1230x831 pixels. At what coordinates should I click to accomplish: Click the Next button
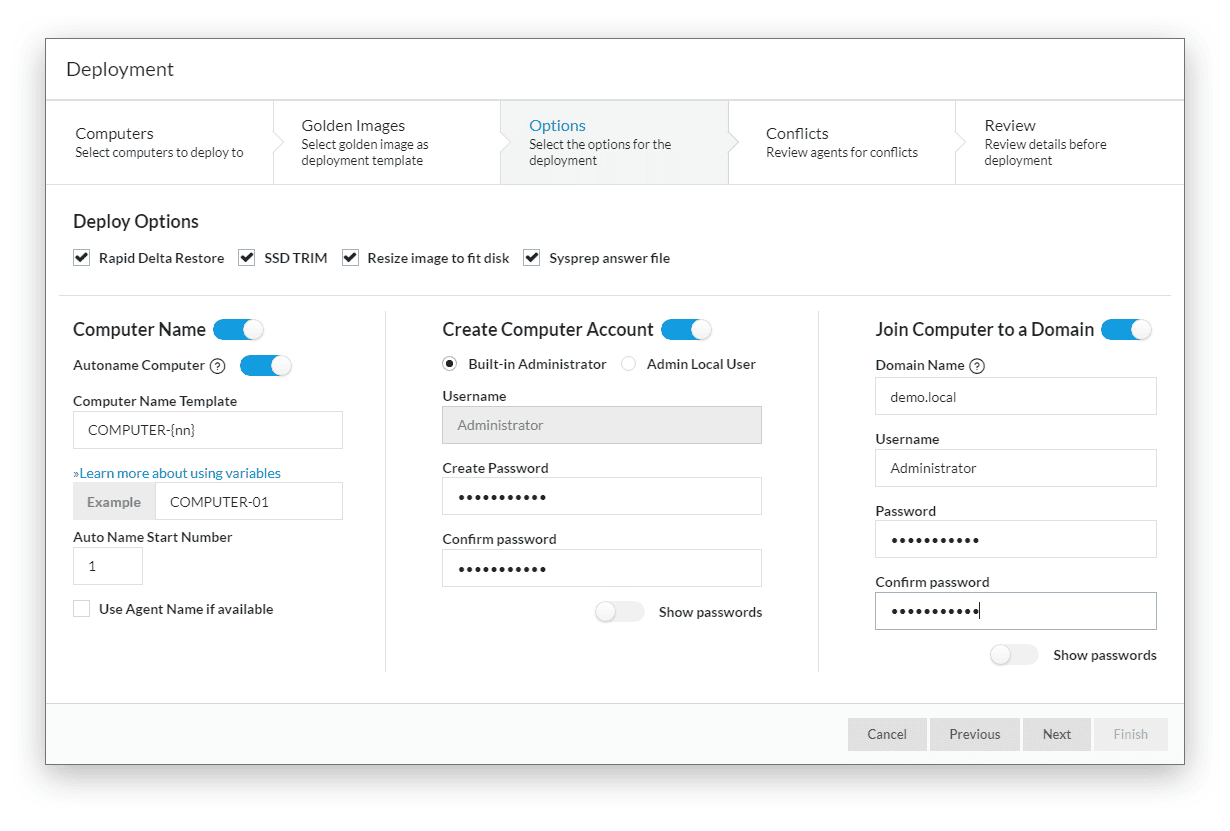[x=1056, y=734]
